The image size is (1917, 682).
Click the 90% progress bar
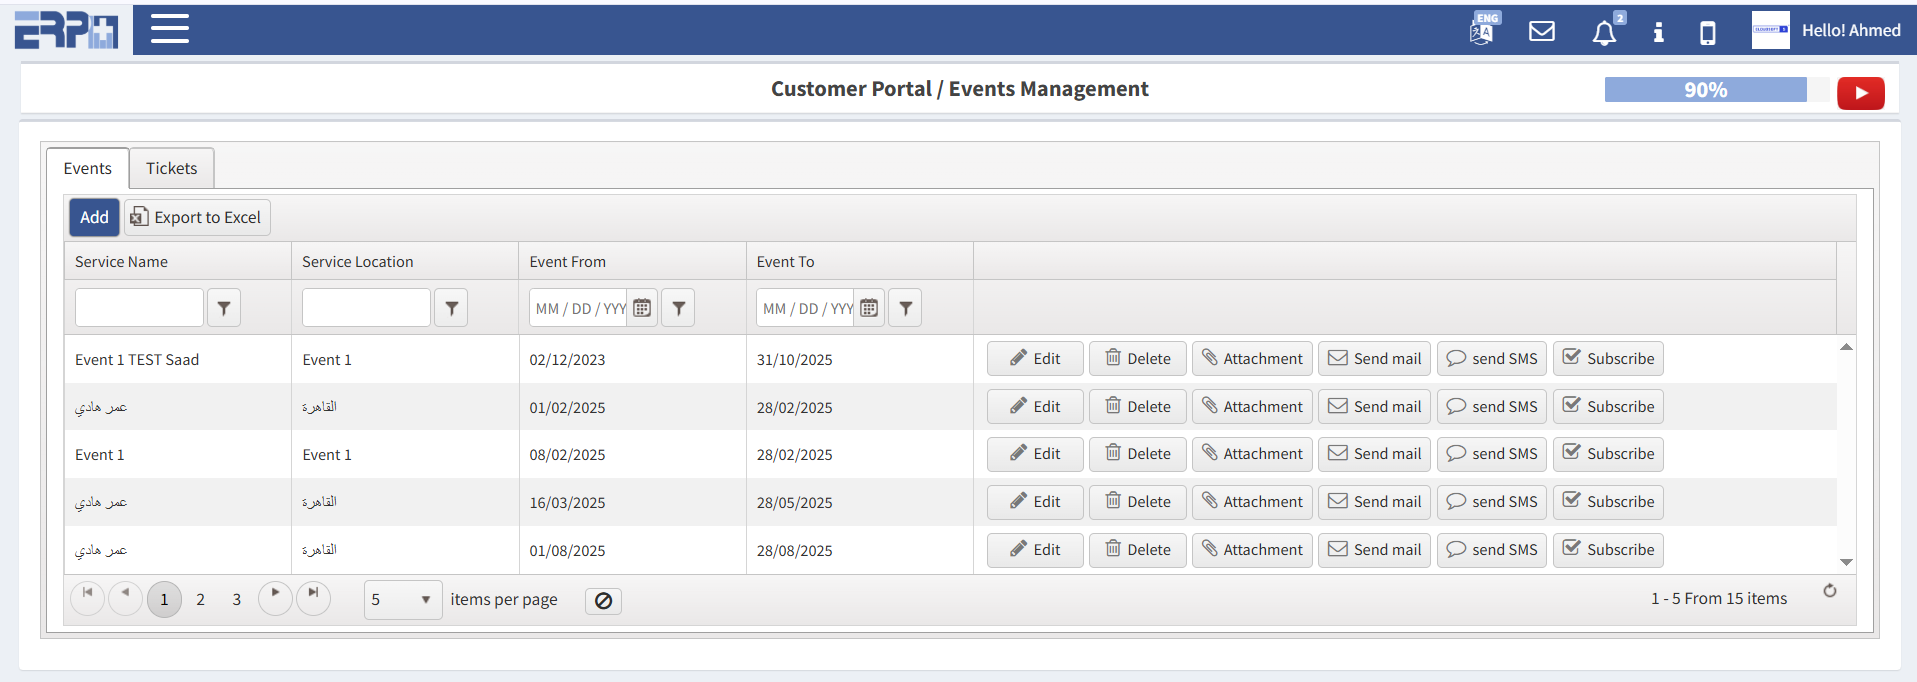1705,90
